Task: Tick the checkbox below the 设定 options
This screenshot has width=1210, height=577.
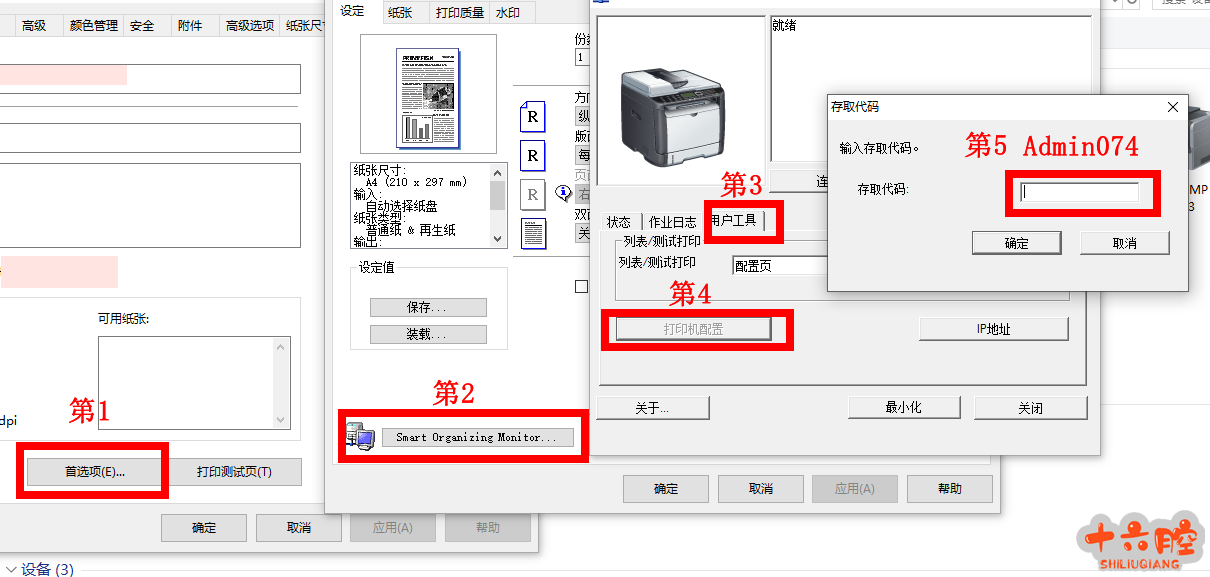Action: (x=581, y=287)
